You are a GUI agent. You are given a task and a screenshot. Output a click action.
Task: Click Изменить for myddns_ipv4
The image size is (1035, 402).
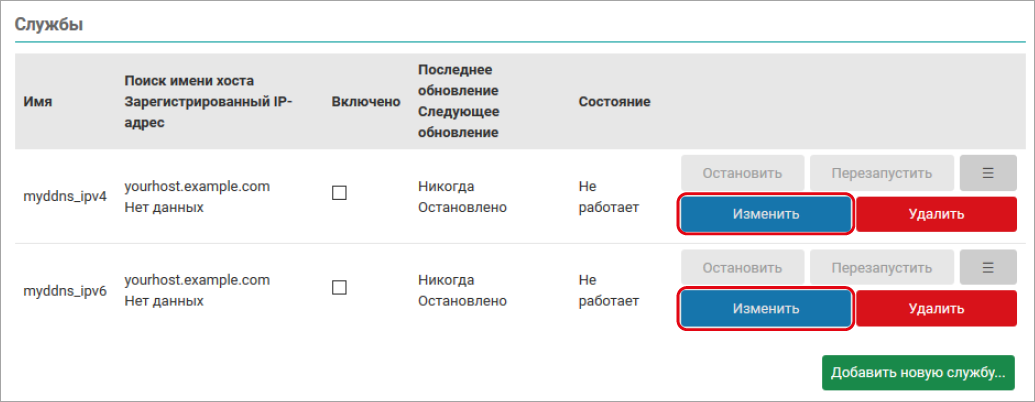point(766,214)
